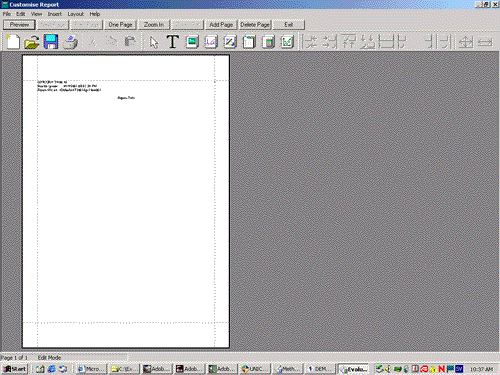Insert a picture with the image icon

pos(192,42)
